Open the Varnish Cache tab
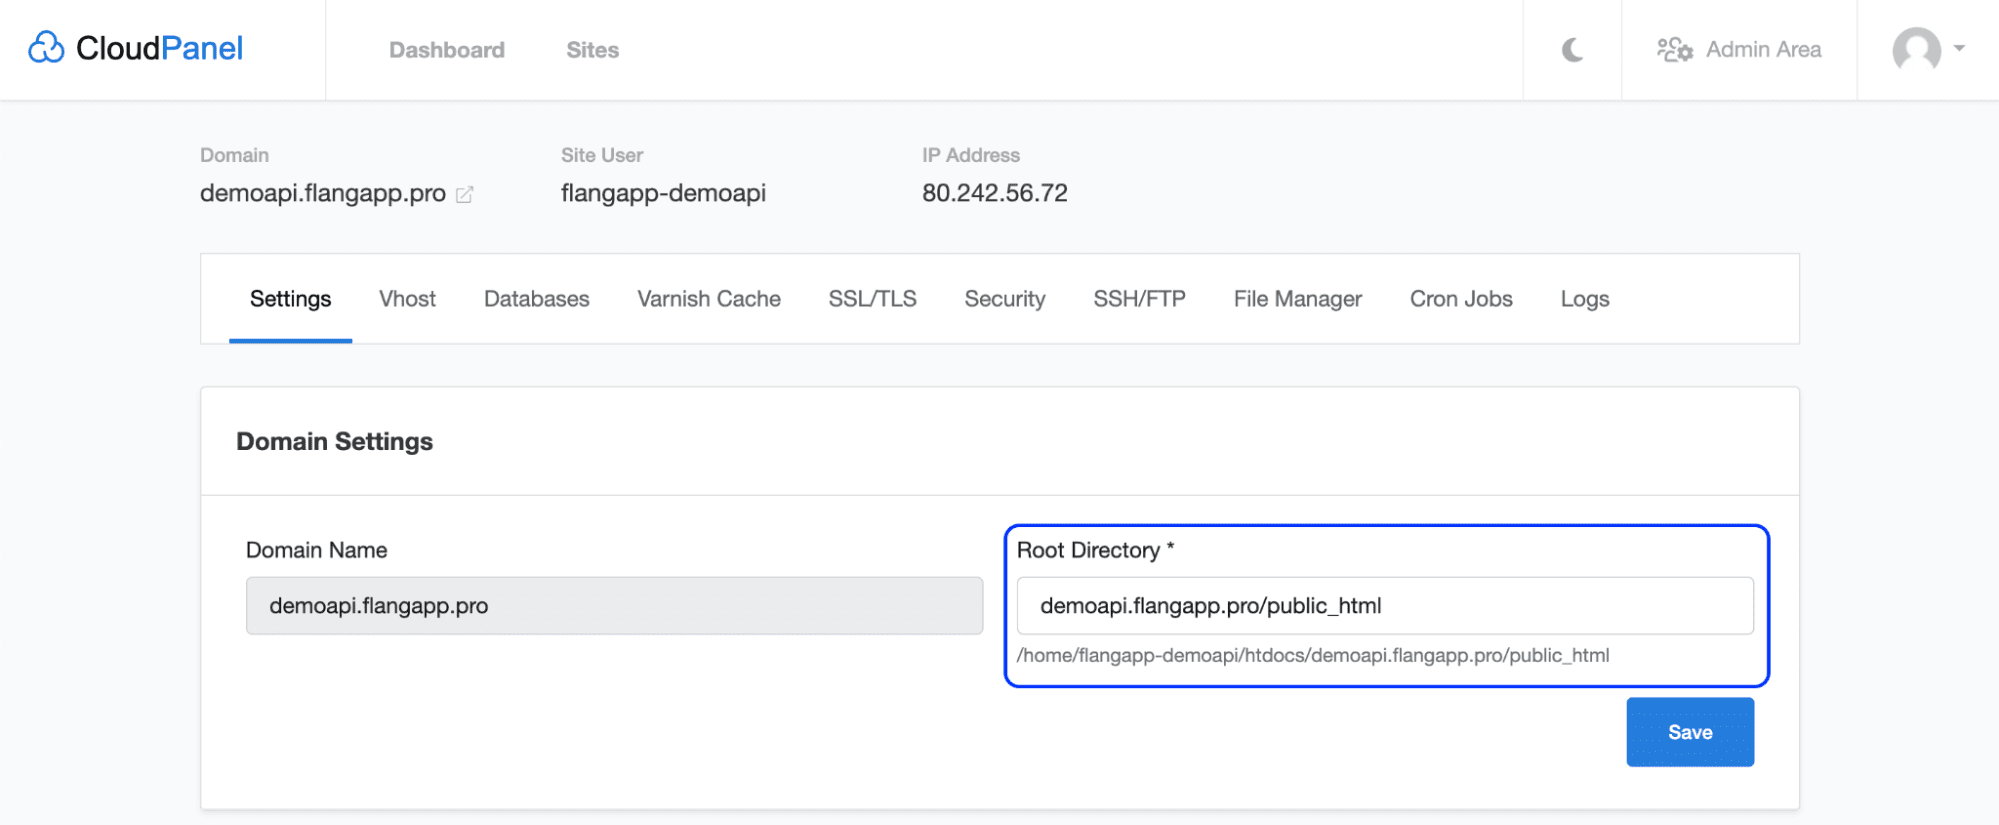Screen dimensions: 1999x825 (708, 299)
